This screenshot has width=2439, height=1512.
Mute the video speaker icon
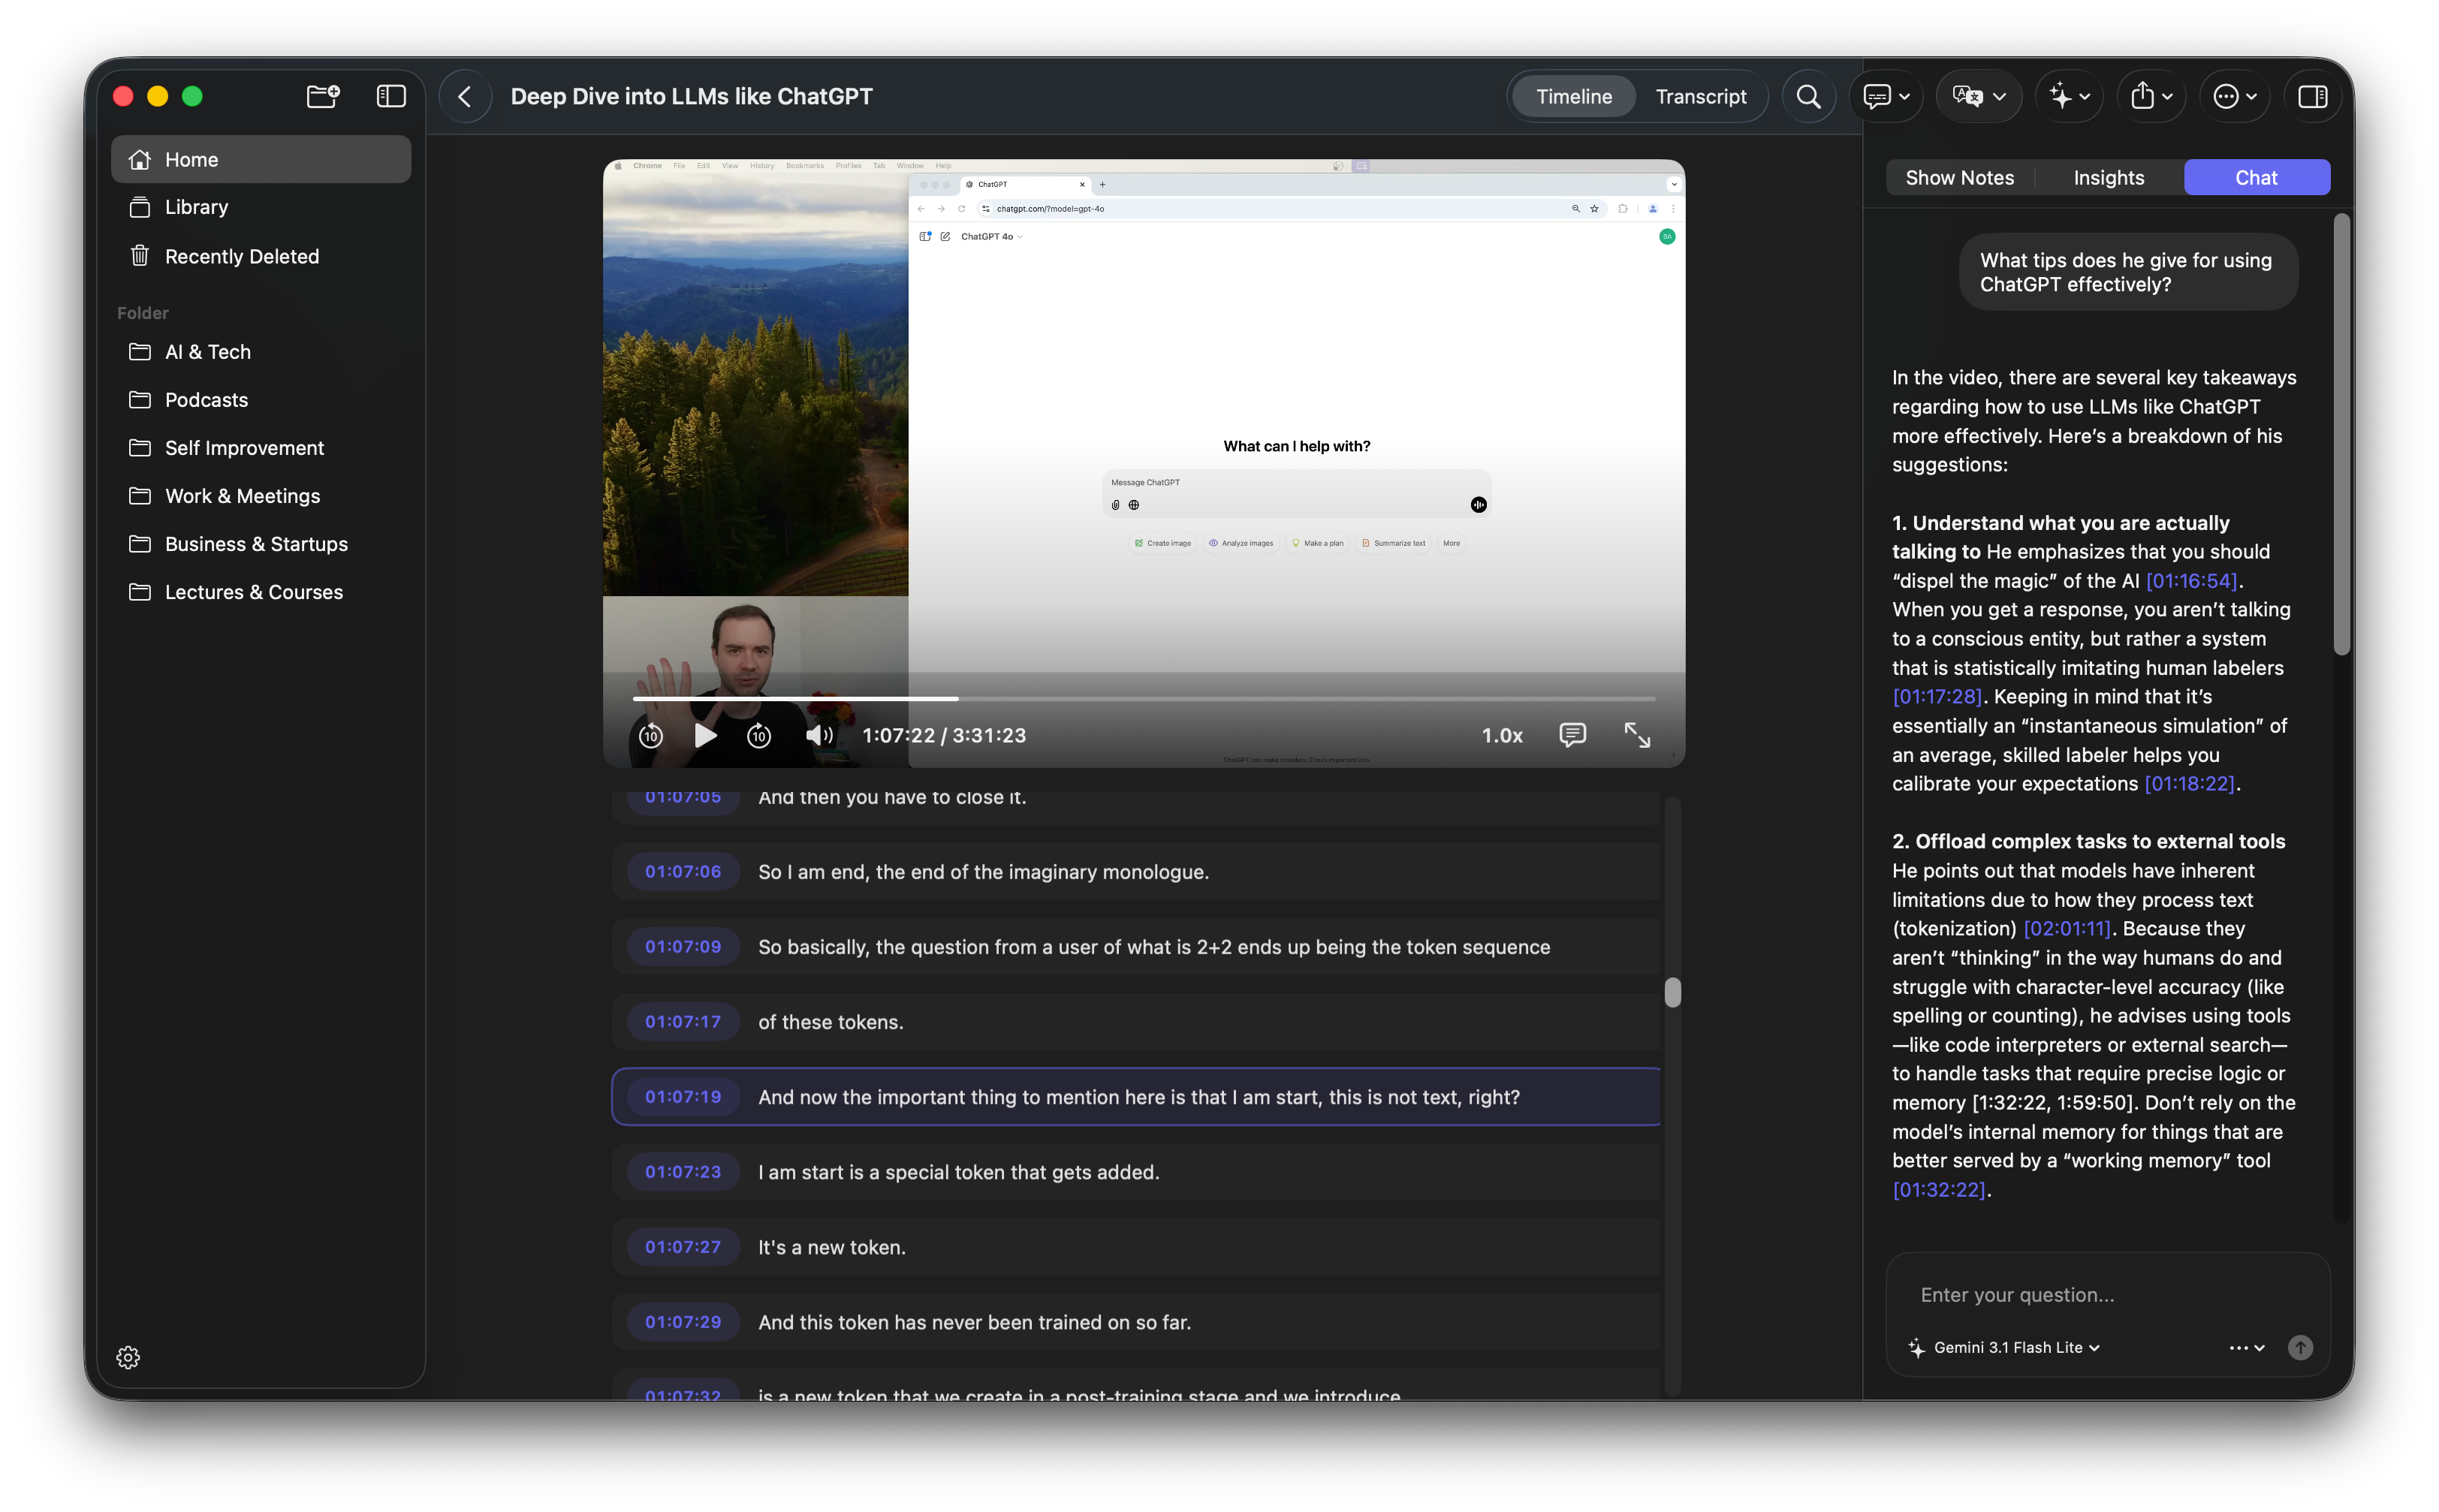coord(819,736)
